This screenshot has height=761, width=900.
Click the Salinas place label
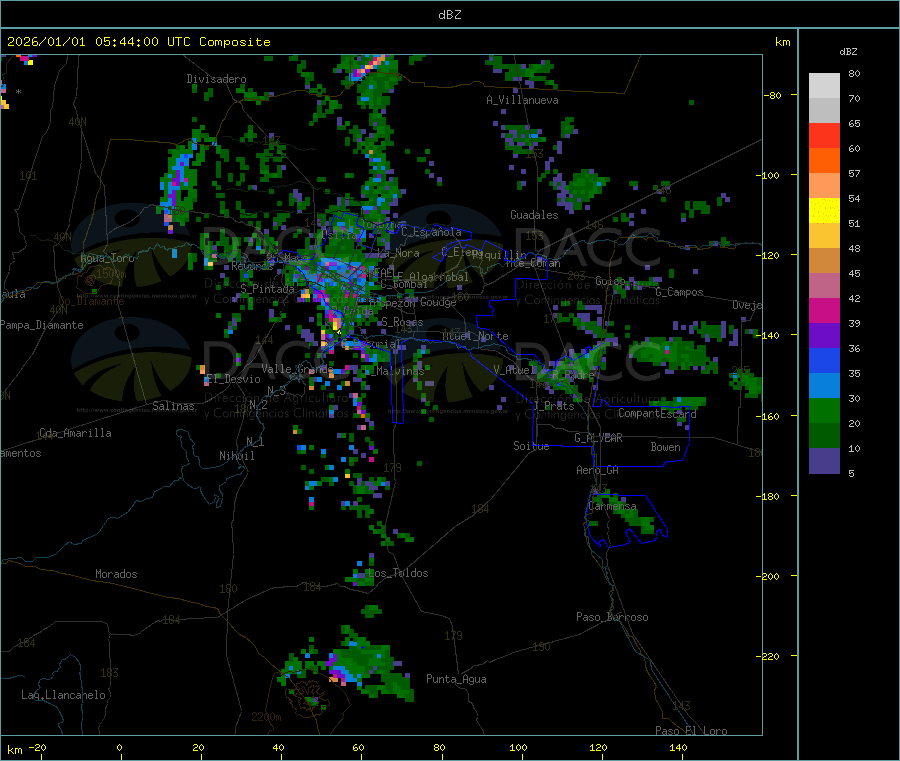pyautogui.click(x=173, y=406)
